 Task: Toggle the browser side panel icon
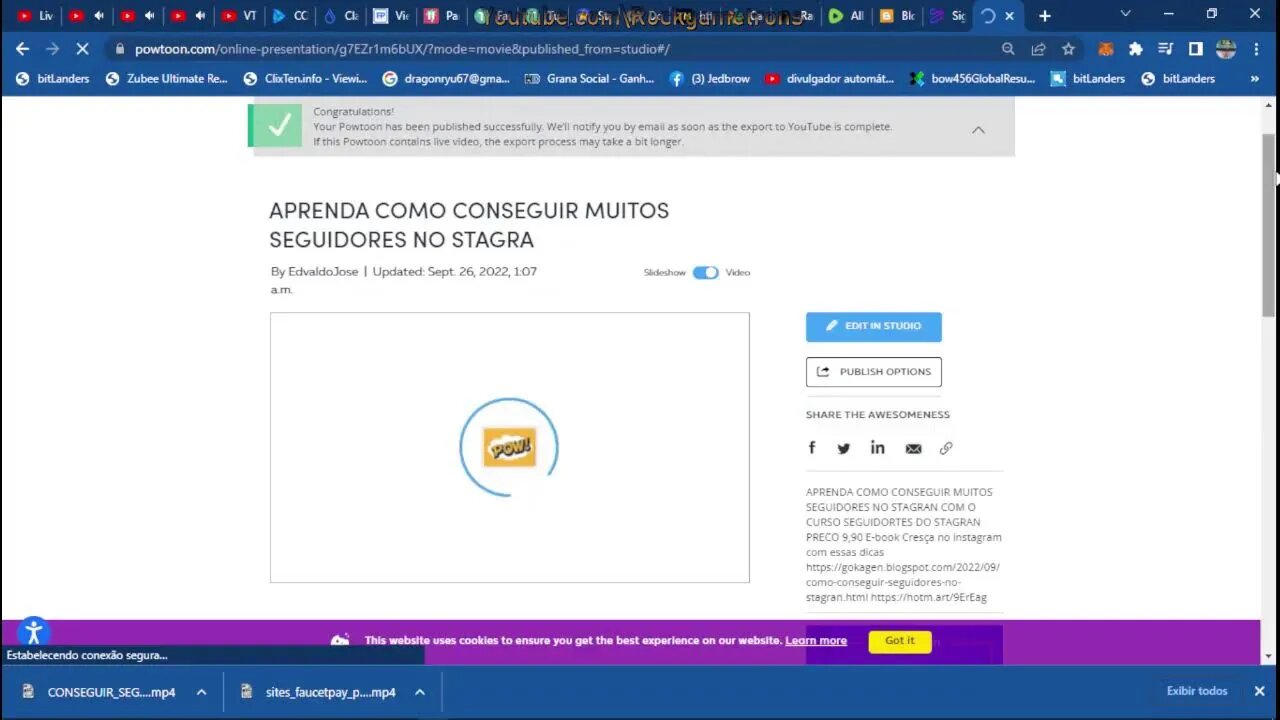pos(1196,49)
